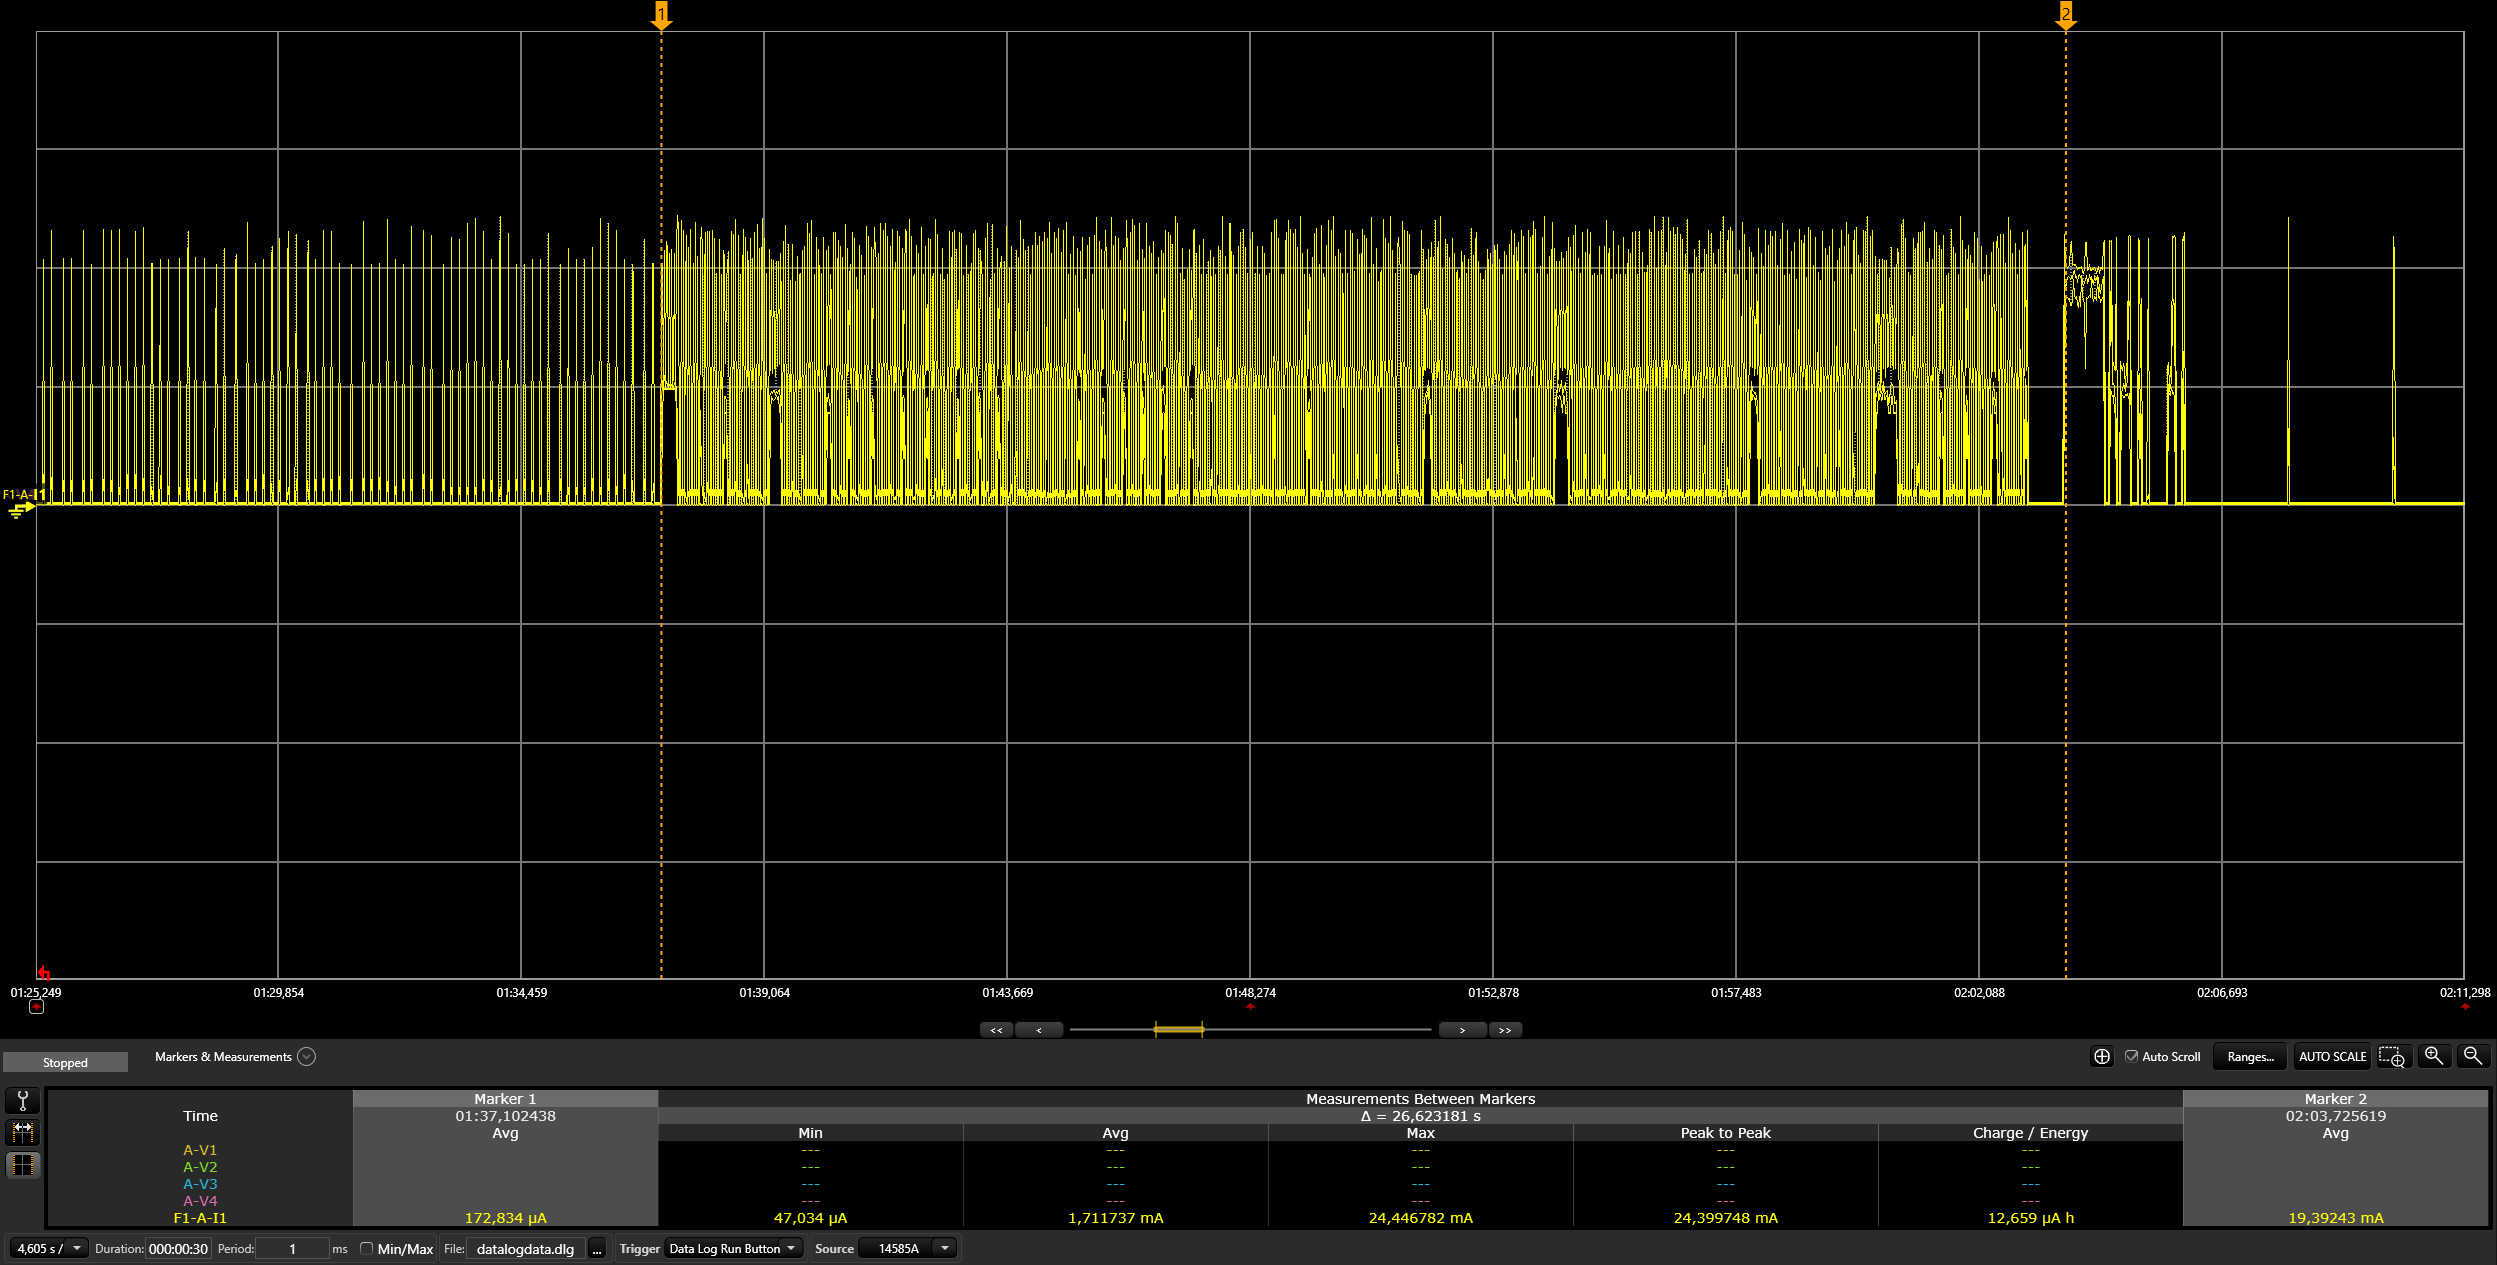Image resolution: width=2497 pixels, height=1265 pixels.
Task: Click the F1-A-I1 row label
Action: tap(200, 1218)
